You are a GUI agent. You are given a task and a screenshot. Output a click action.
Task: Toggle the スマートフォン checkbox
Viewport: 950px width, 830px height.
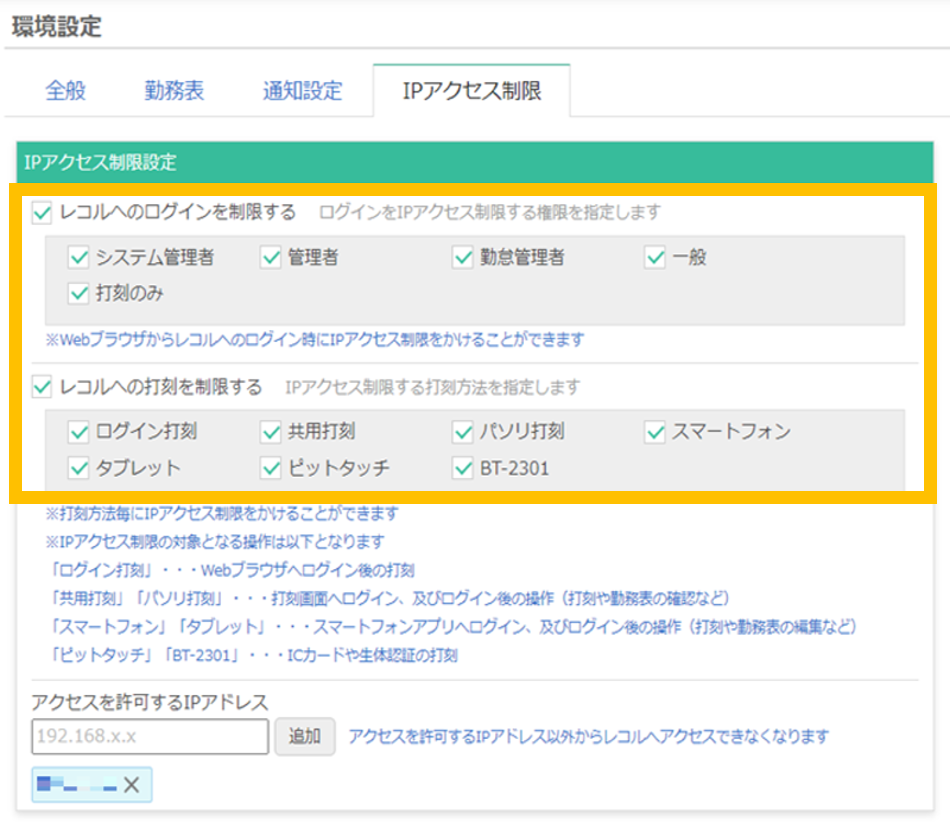[x=654, y=432]
